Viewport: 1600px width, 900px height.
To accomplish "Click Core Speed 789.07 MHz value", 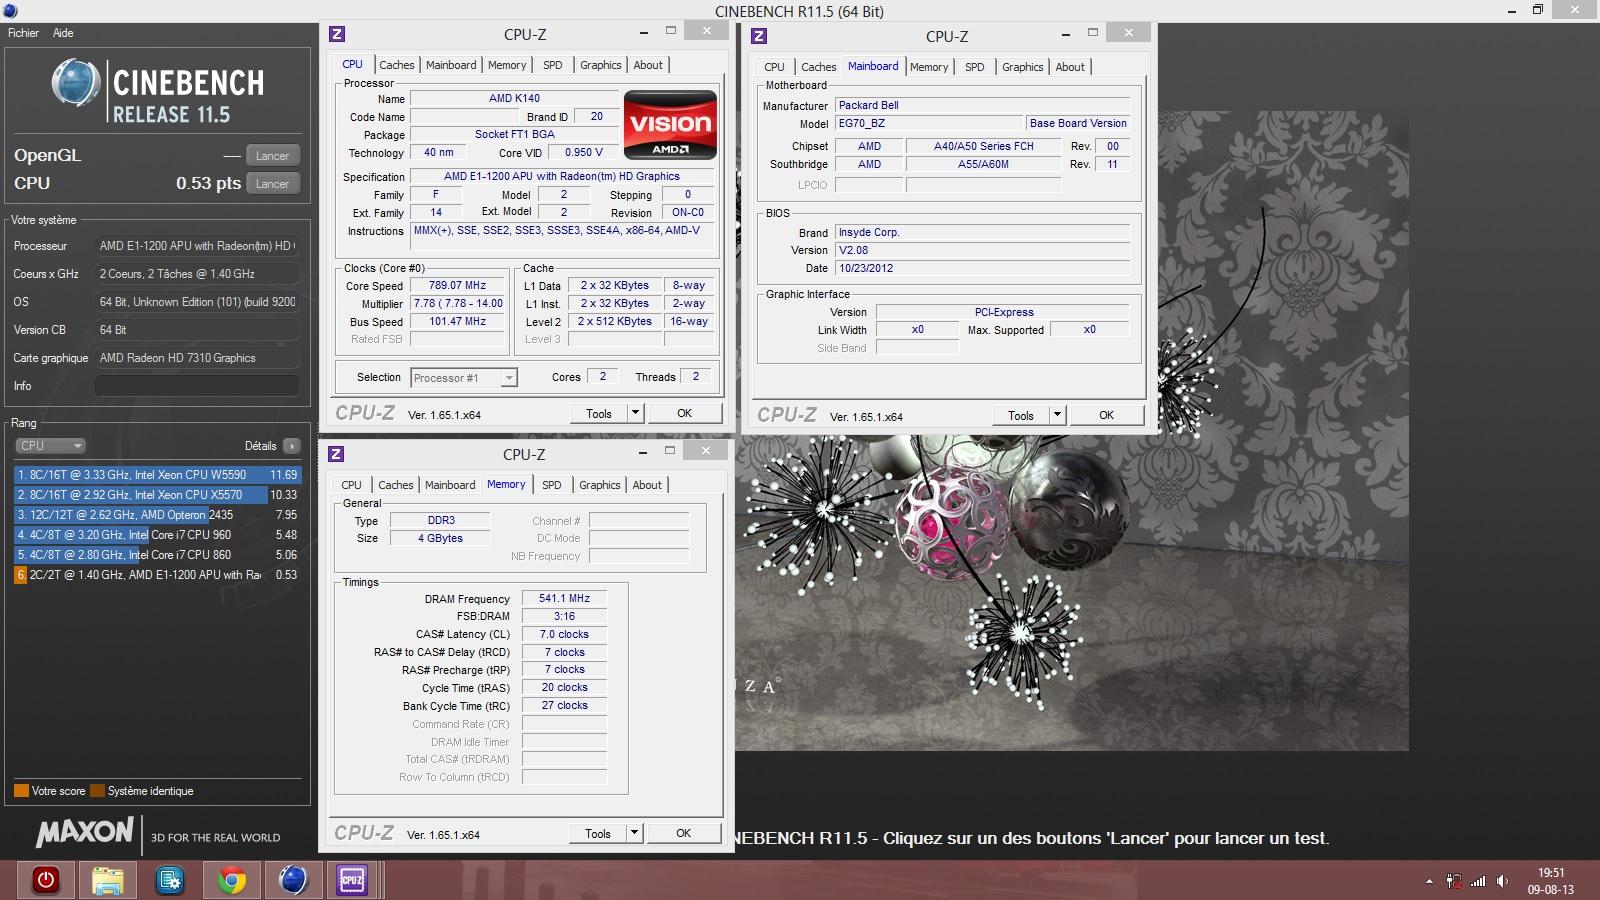I will (457, 285).
